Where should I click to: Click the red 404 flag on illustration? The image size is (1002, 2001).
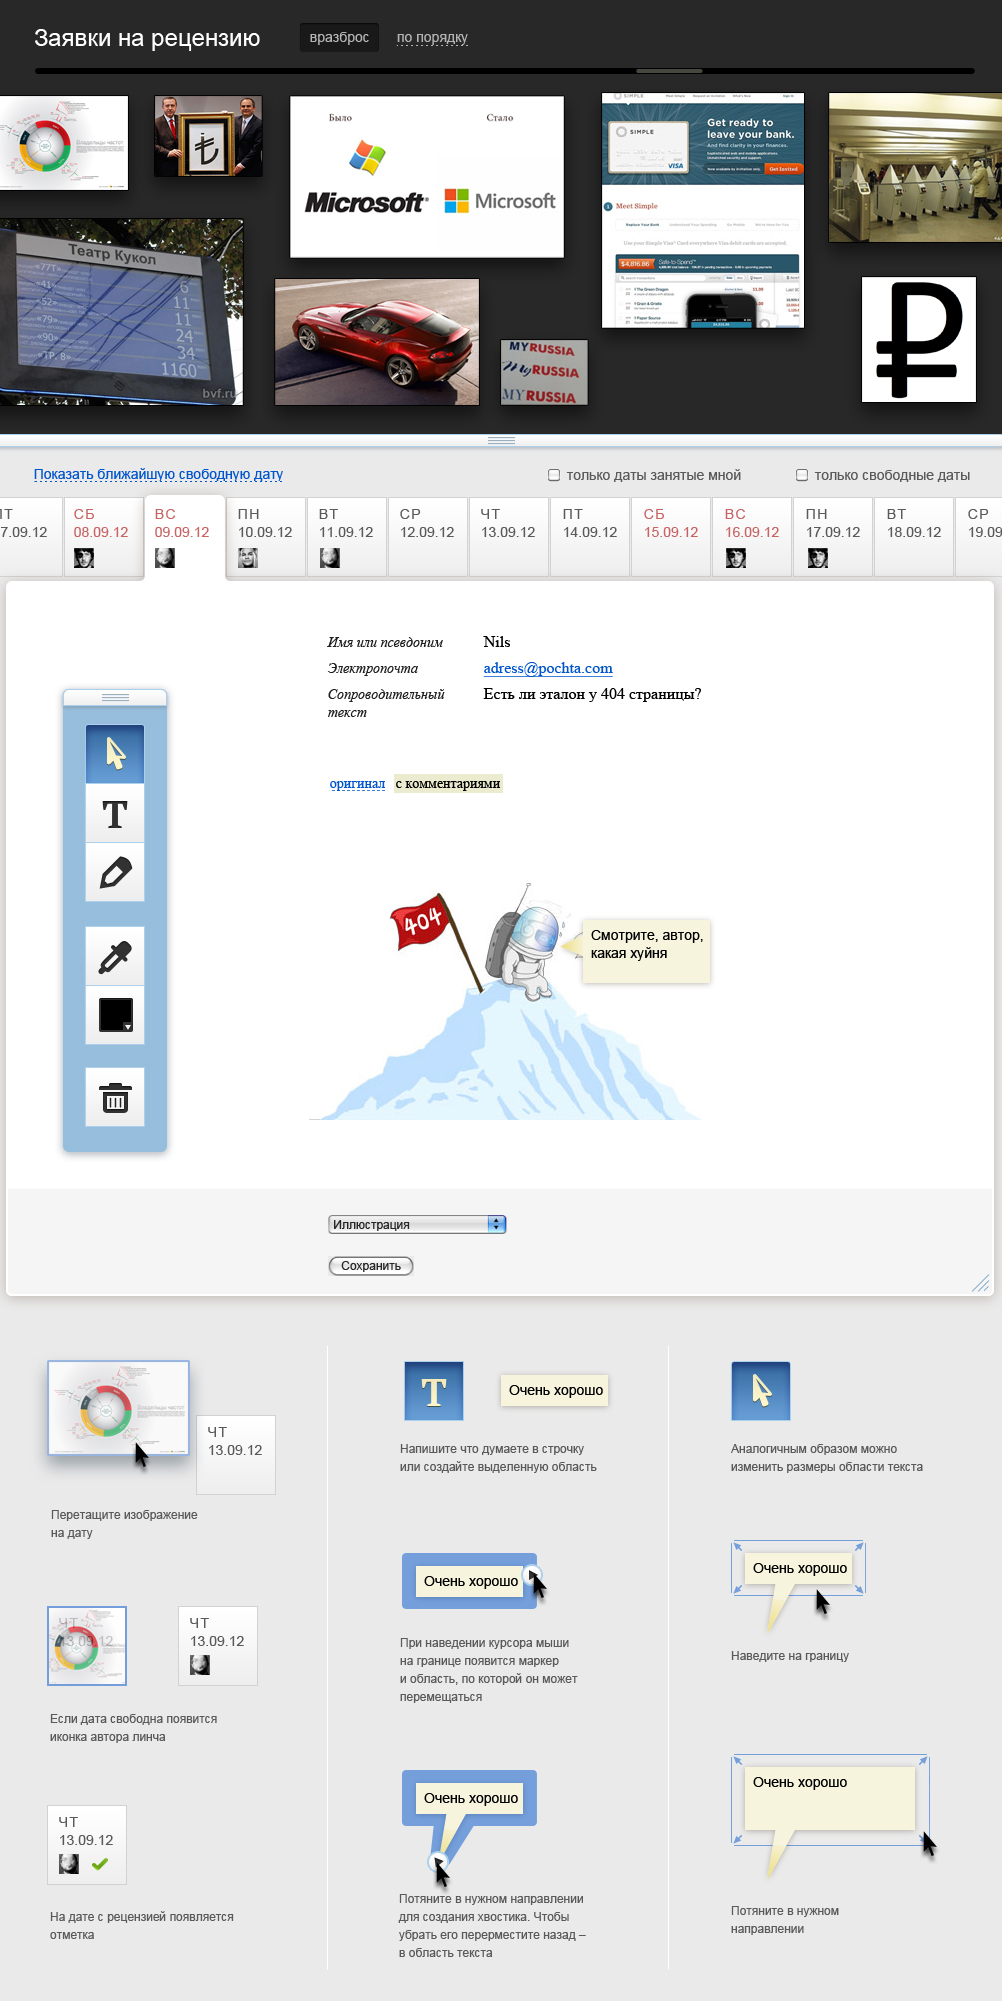(421, 920)
